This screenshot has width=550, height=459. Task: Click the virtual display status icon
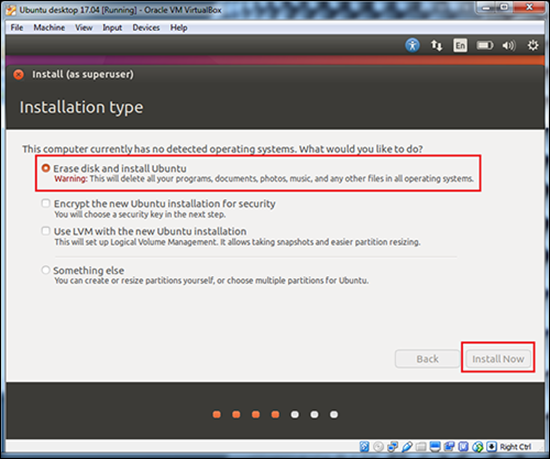(435, 447)
